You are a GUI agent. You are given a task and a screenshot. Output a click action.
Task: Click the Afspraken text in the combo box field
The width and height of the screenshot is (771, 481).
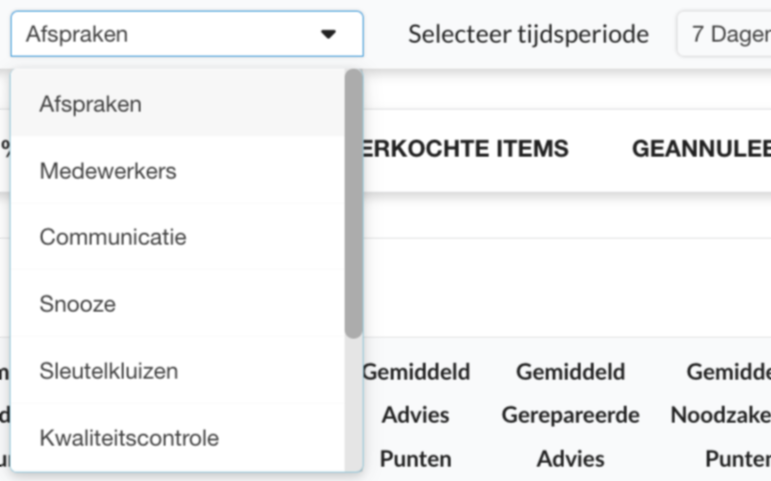coord(77,34)
